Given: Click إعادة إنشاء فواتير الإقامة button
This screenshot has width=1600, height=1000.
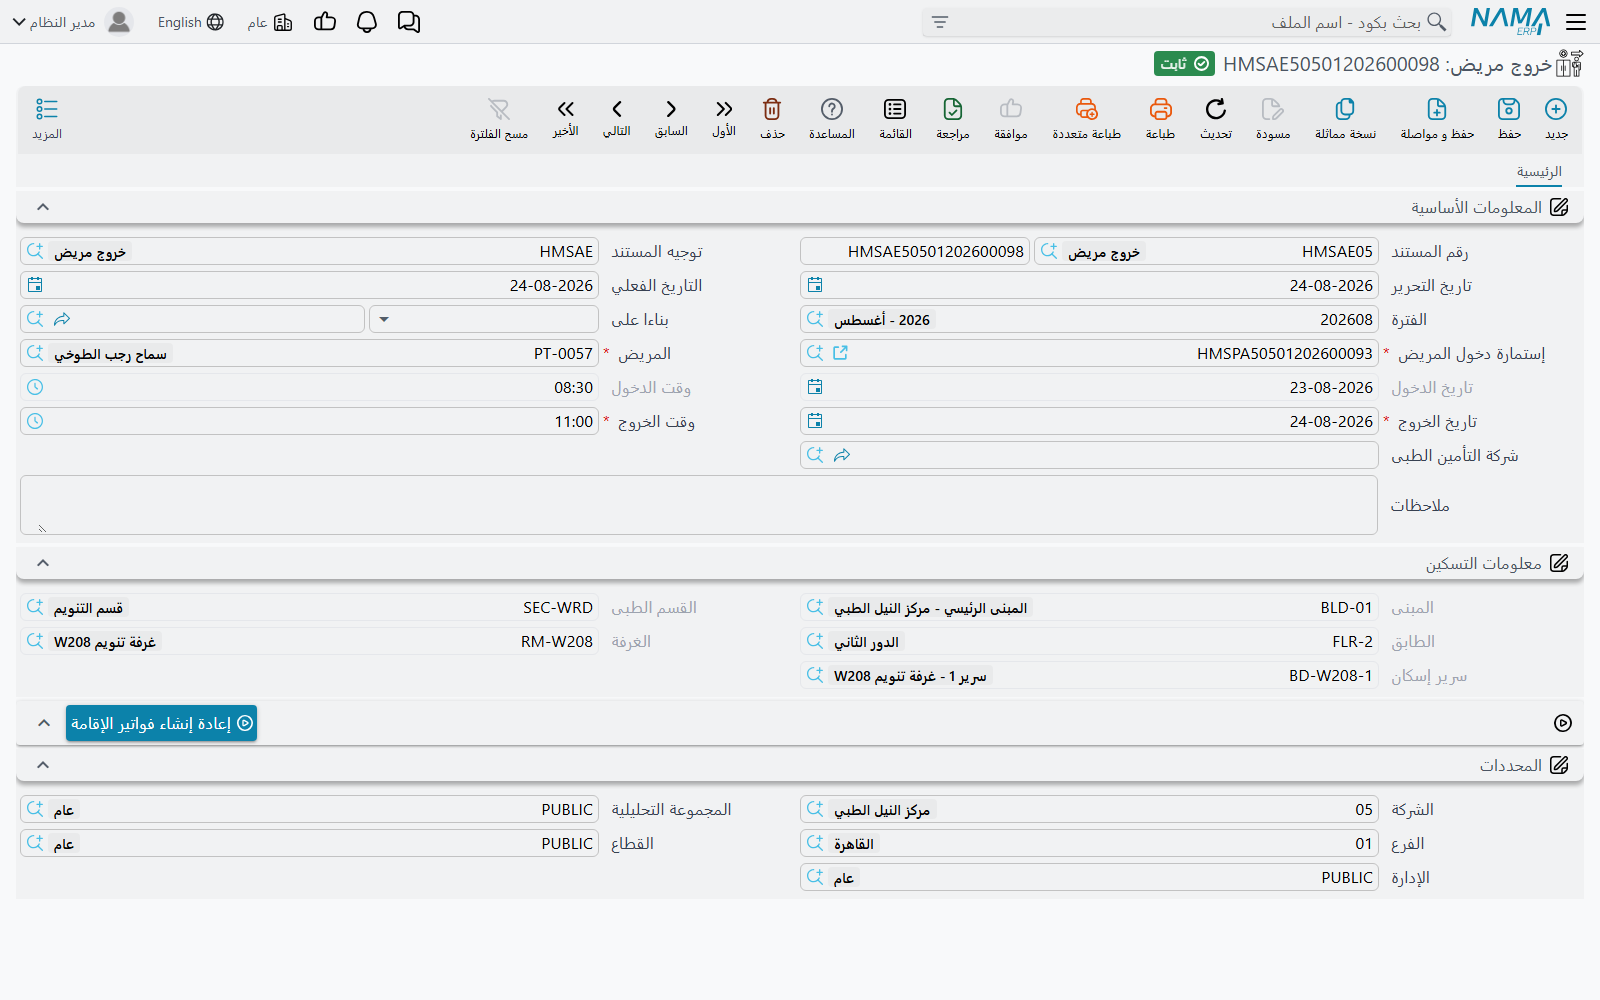Looking at the screenshot, I should coord(161,723).
